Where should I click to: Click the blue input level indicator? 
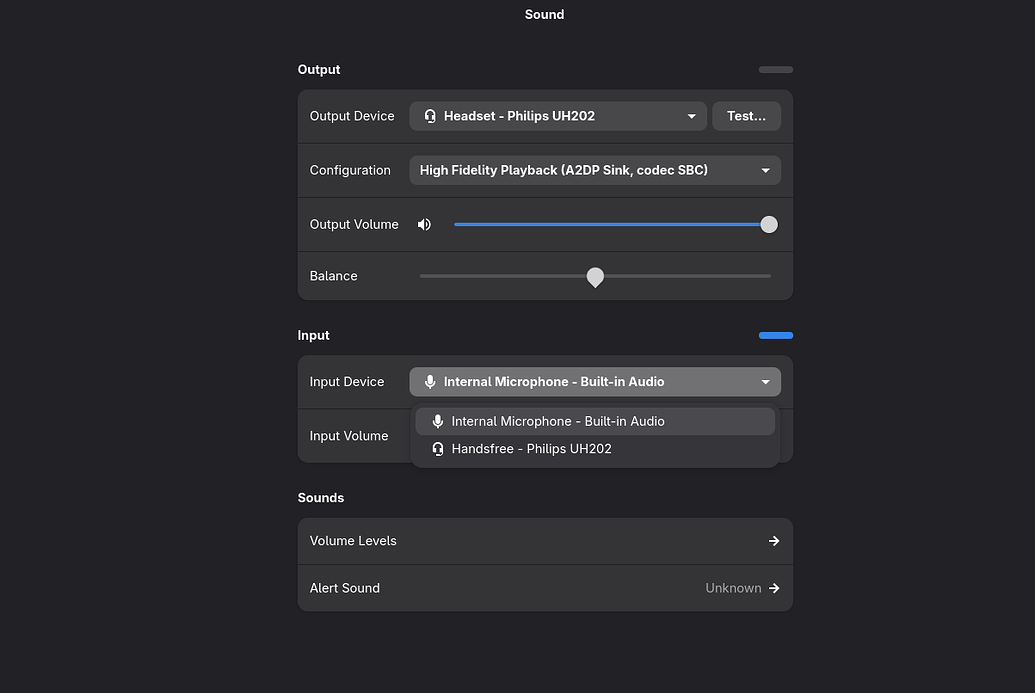[775, 336]
